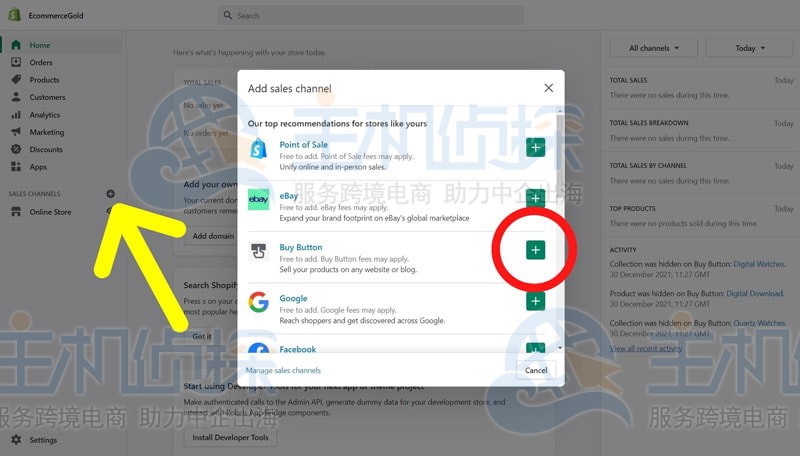Click the Google channel title link

[293, 298]
